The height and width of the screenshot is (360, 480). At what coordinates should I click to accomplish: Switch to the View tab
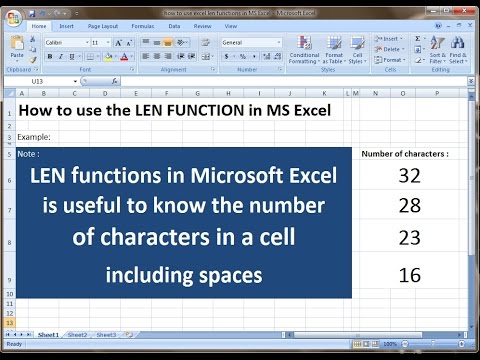tap(230, 26)
